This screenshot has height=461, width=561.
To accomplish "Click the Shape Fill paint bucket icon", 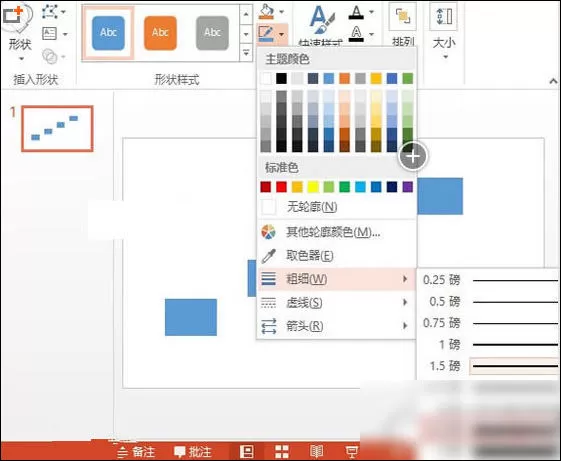I will pyautogui.click(x=267, y=11).
